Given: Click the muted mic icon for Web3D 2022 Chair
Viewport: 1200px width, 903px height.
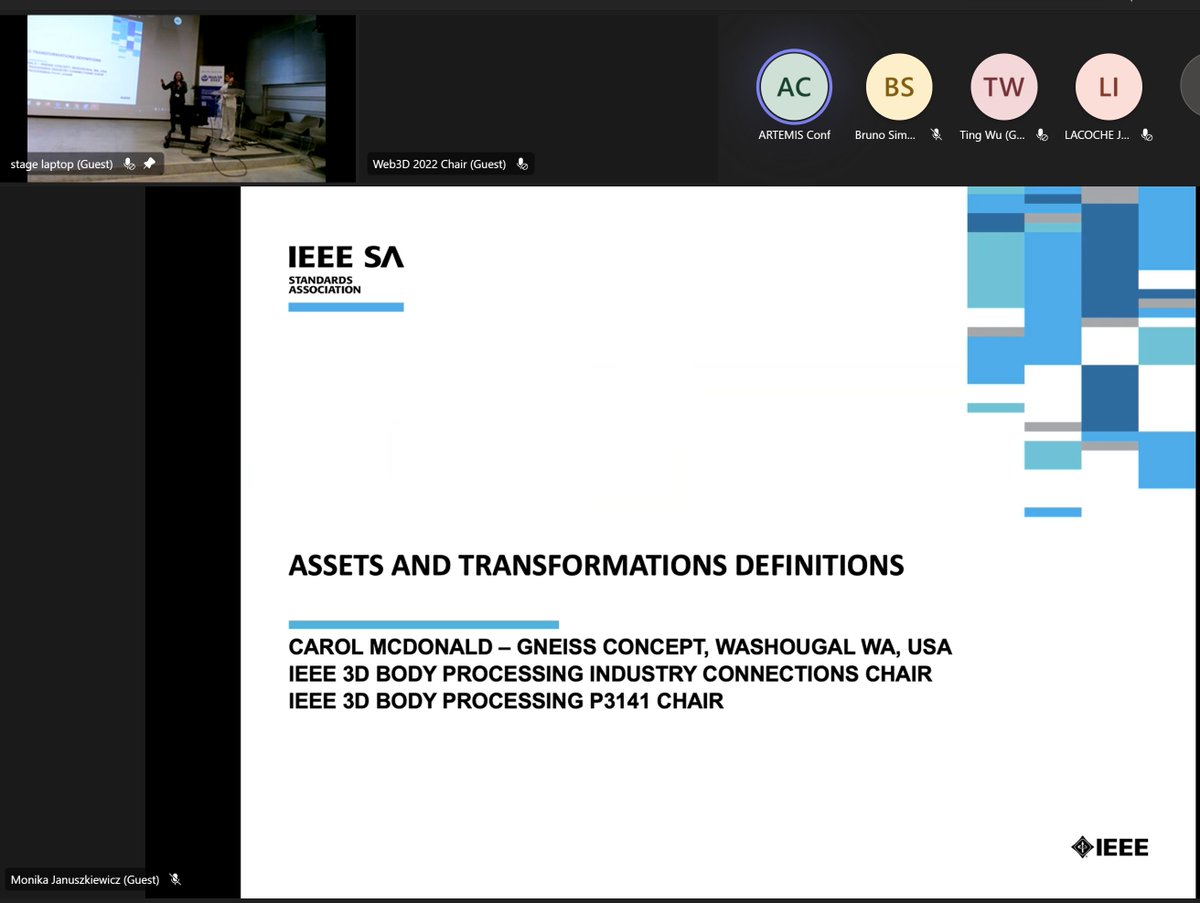Looking at the screenshot, I should click(x=522, y=164).
